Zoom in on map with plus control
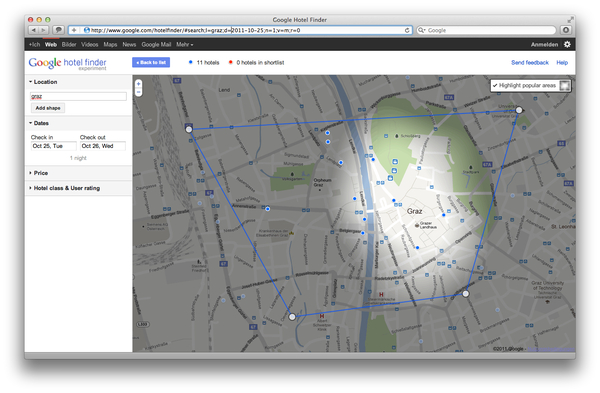 pyautogui.click(x=139, y=83)
